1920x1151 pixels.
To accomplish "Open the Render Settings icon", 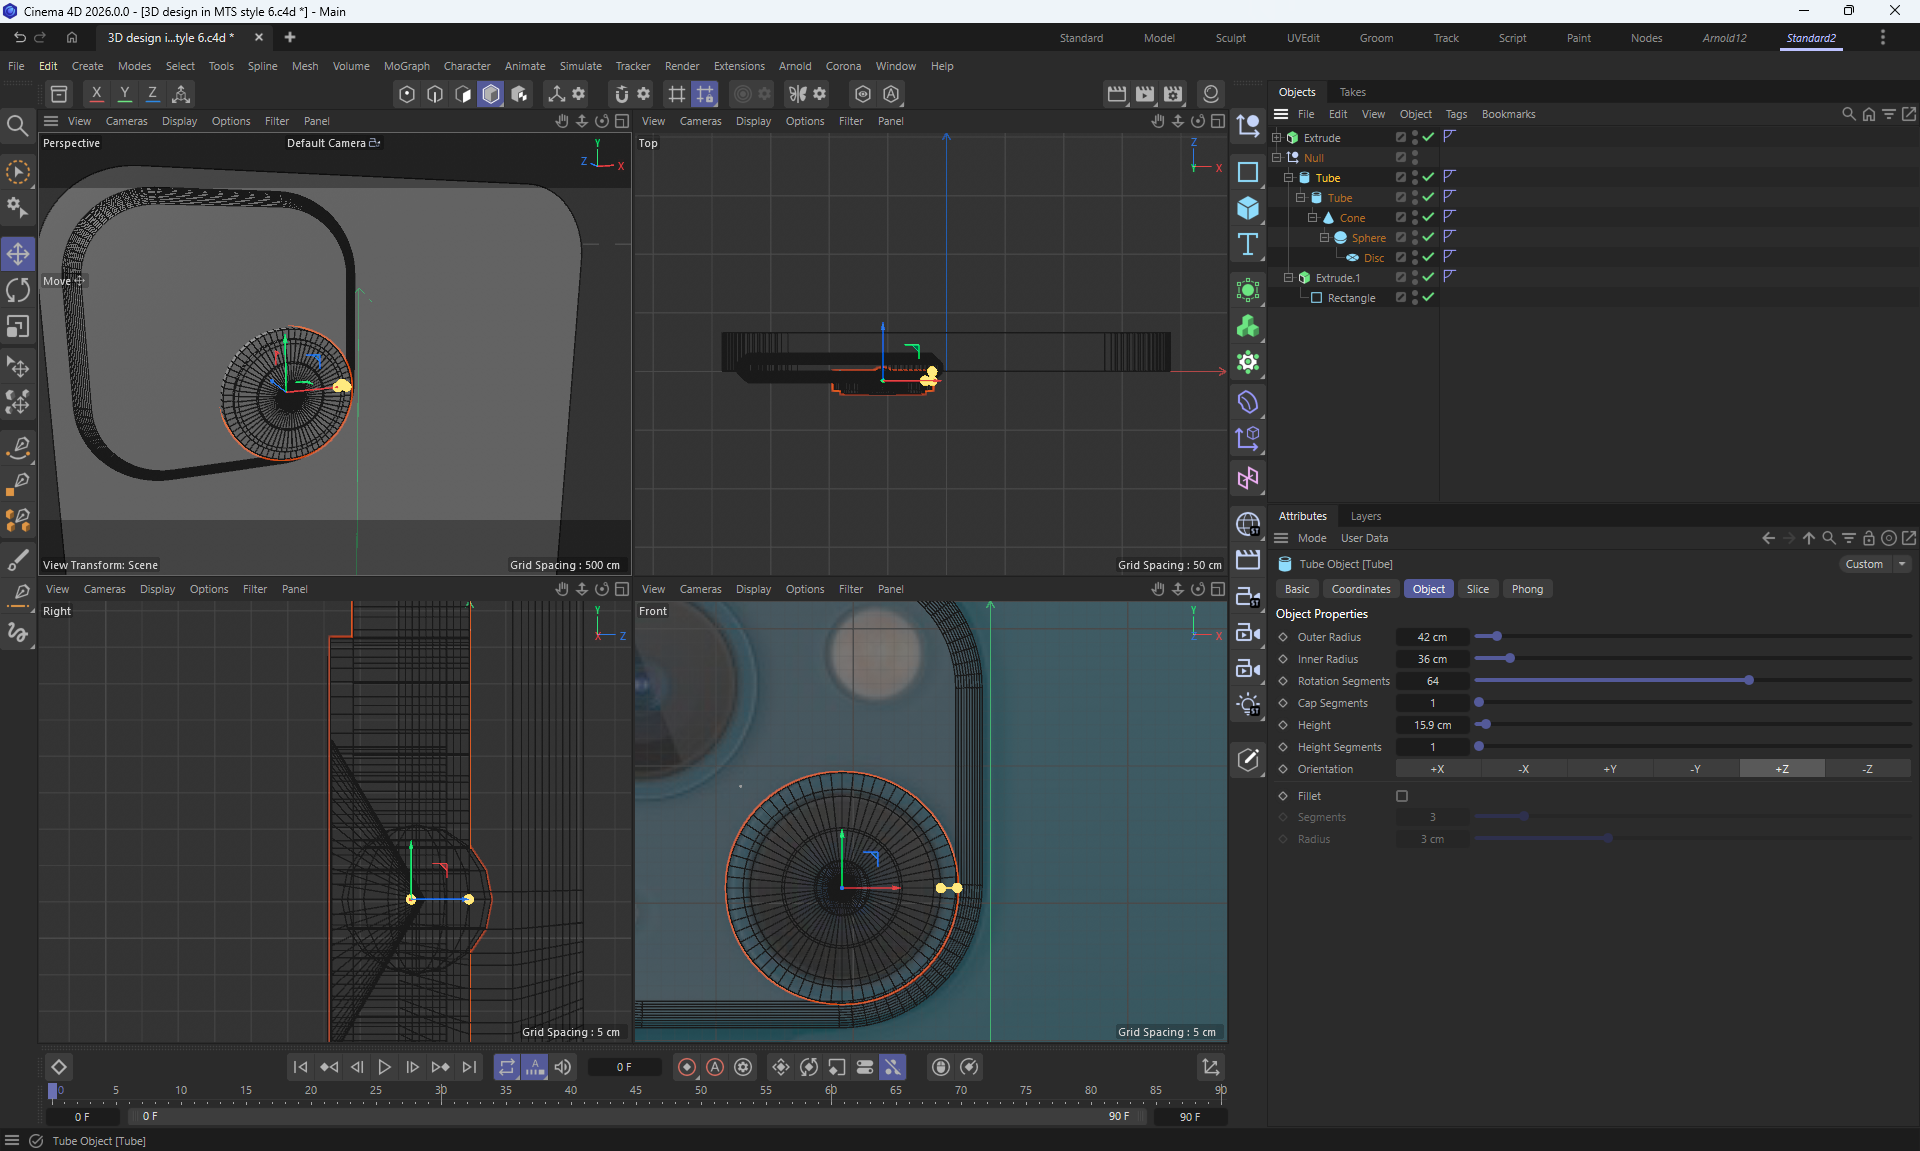I will pos(1172,94).
